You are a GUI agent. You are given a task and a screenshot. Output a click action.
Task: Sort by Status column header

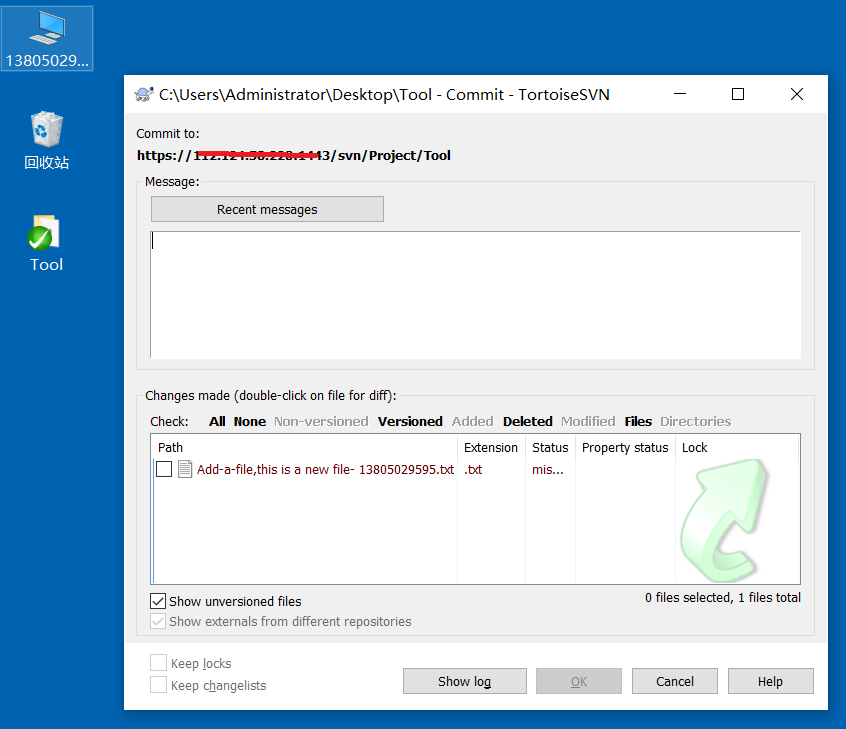point(550,447)
